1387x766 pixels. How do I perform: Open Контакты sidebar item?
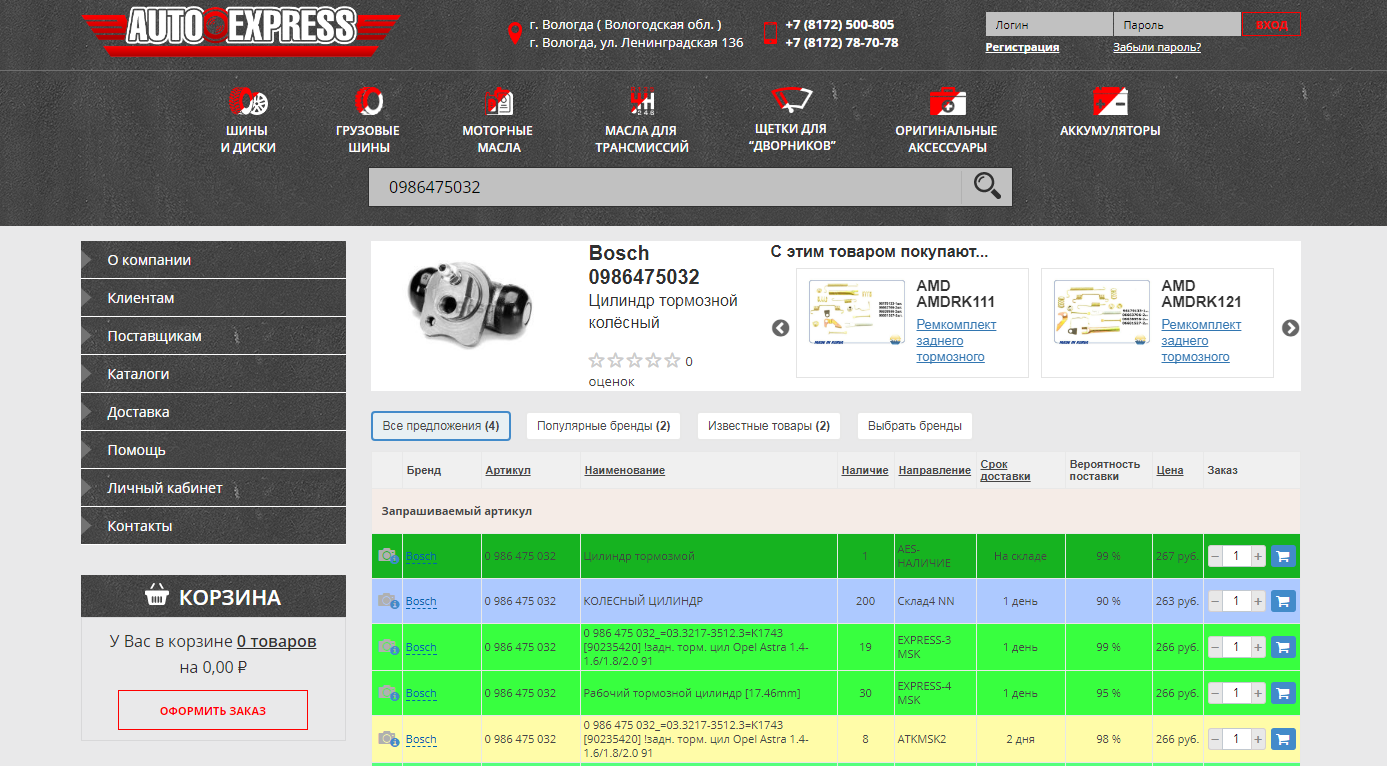(x=213, y=526)
